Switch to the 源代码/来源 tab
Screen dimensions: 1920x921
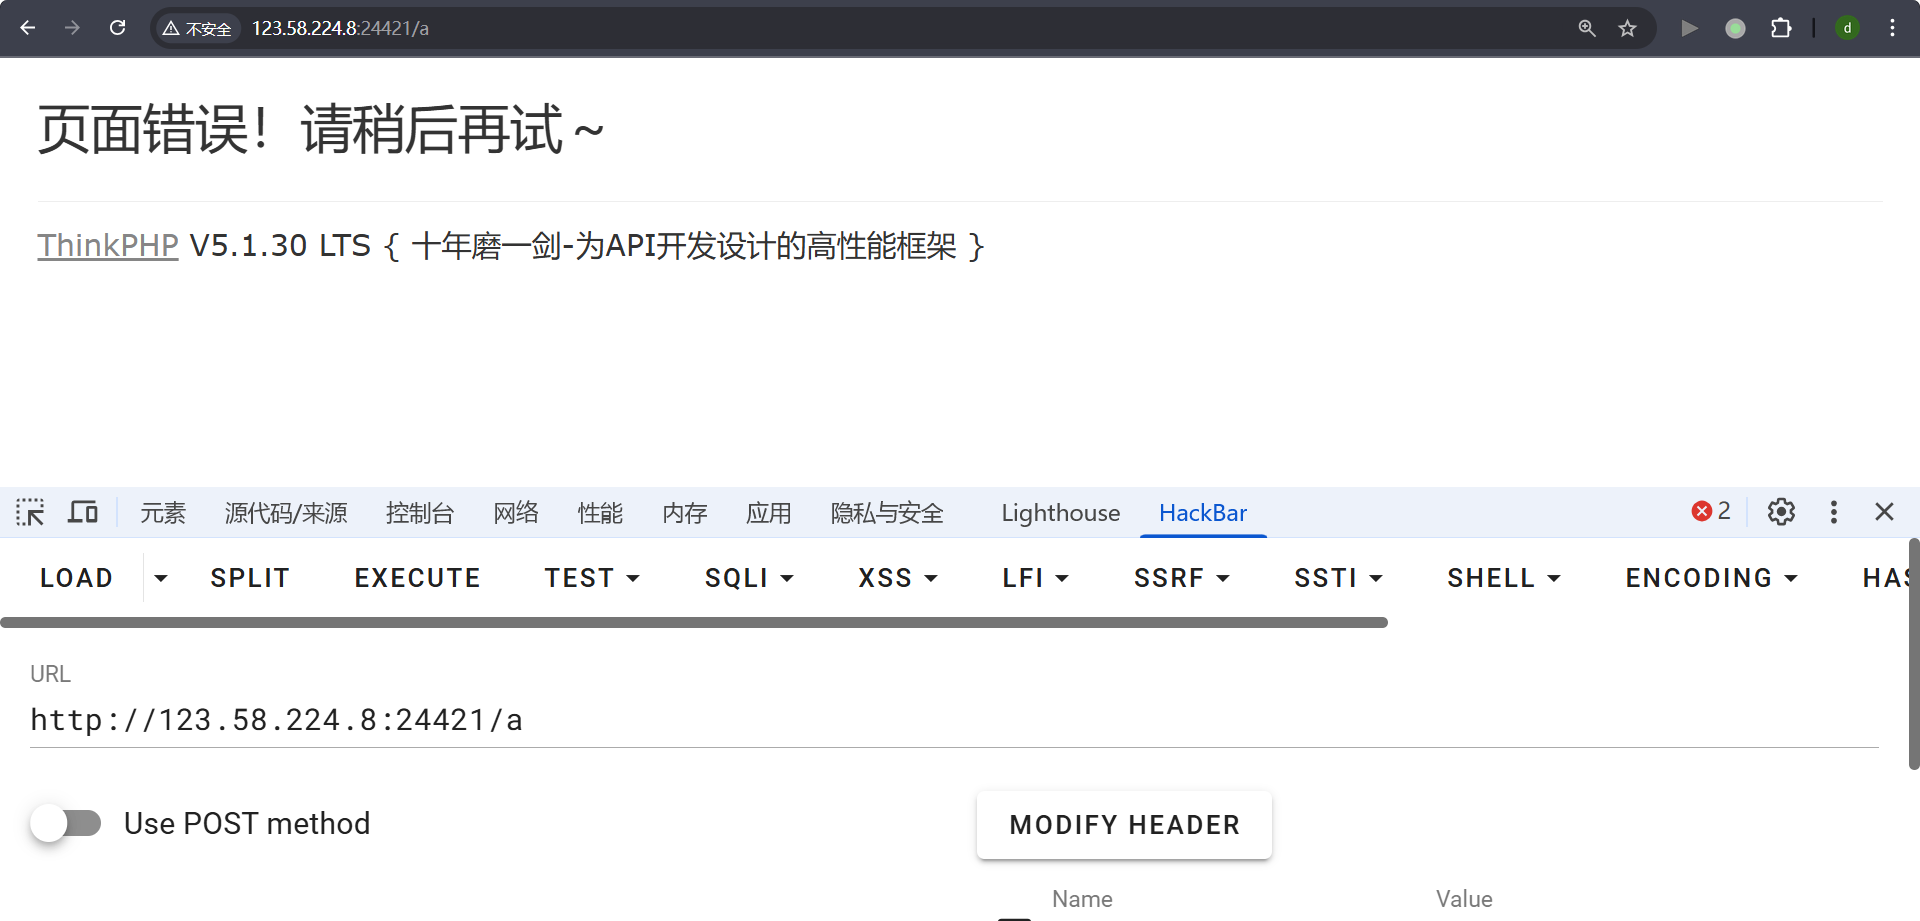[x=286, y=513]
